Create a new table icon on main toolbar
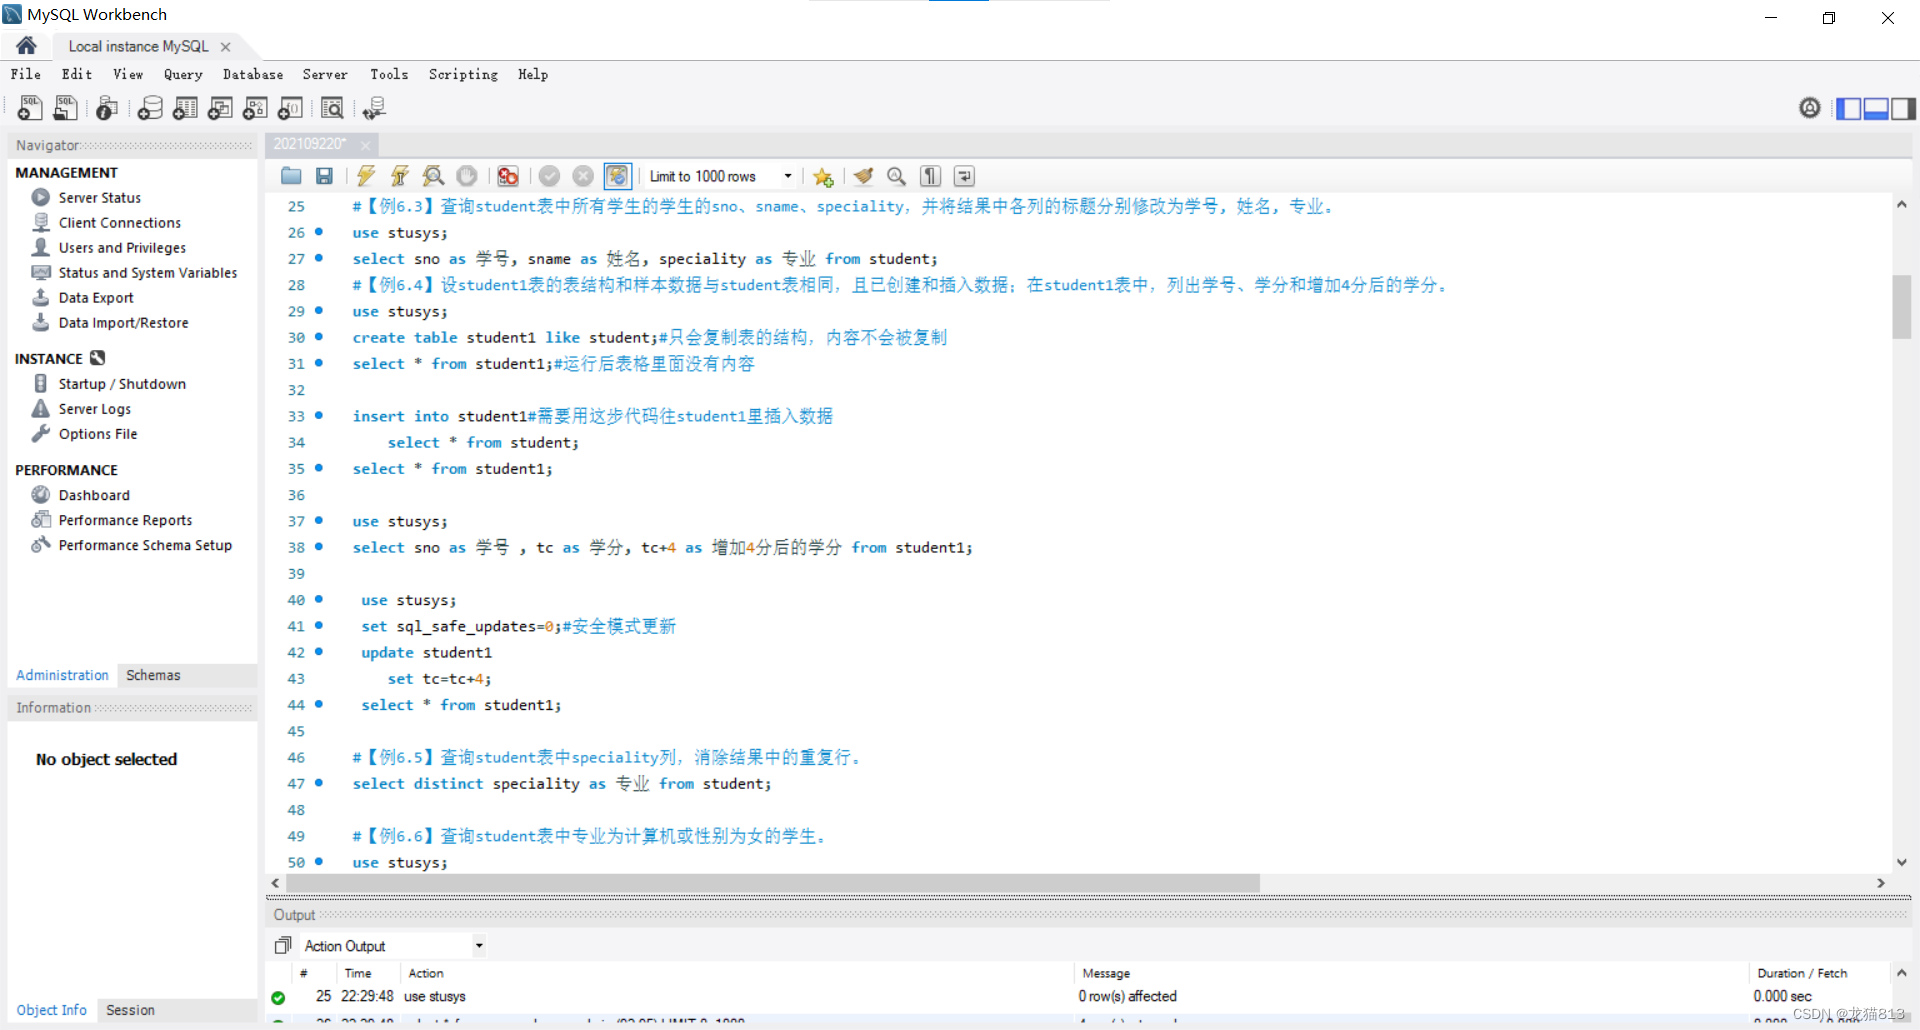 185,108
